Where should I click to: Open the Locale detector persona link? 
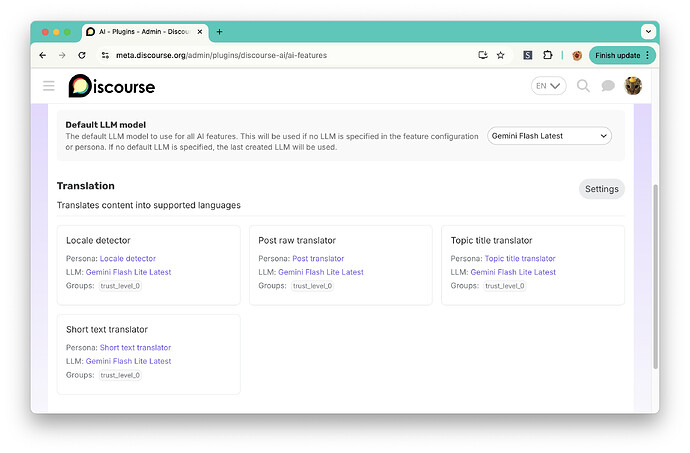point(128,258)
